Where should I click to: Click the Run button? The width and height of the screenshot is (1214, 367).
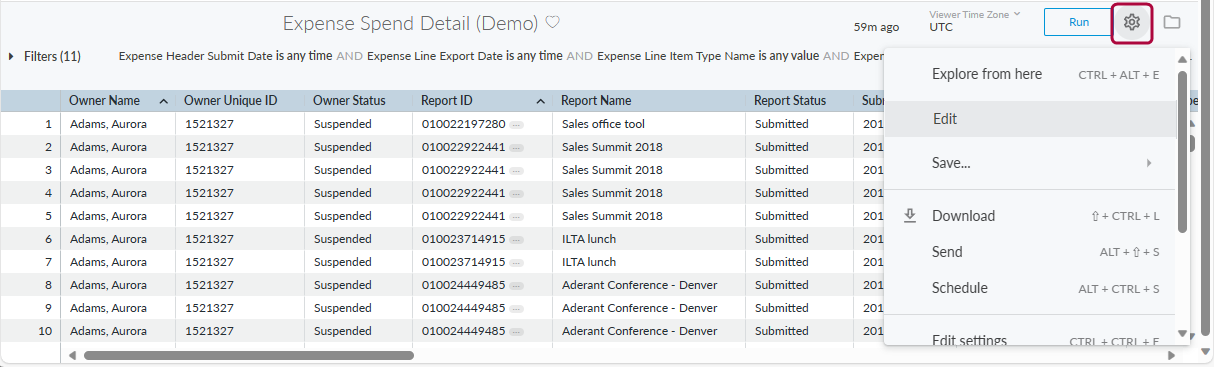[x=1079, y=22]
